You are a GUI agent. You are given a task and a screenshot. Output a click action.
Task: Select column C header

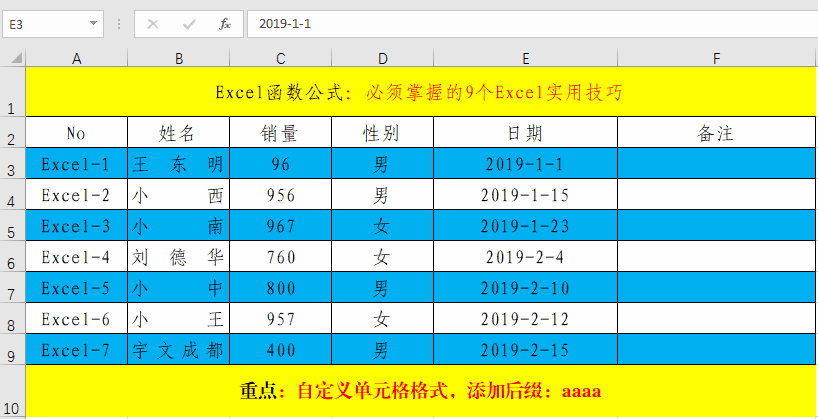pyautogui.click(x=281, y=58)
